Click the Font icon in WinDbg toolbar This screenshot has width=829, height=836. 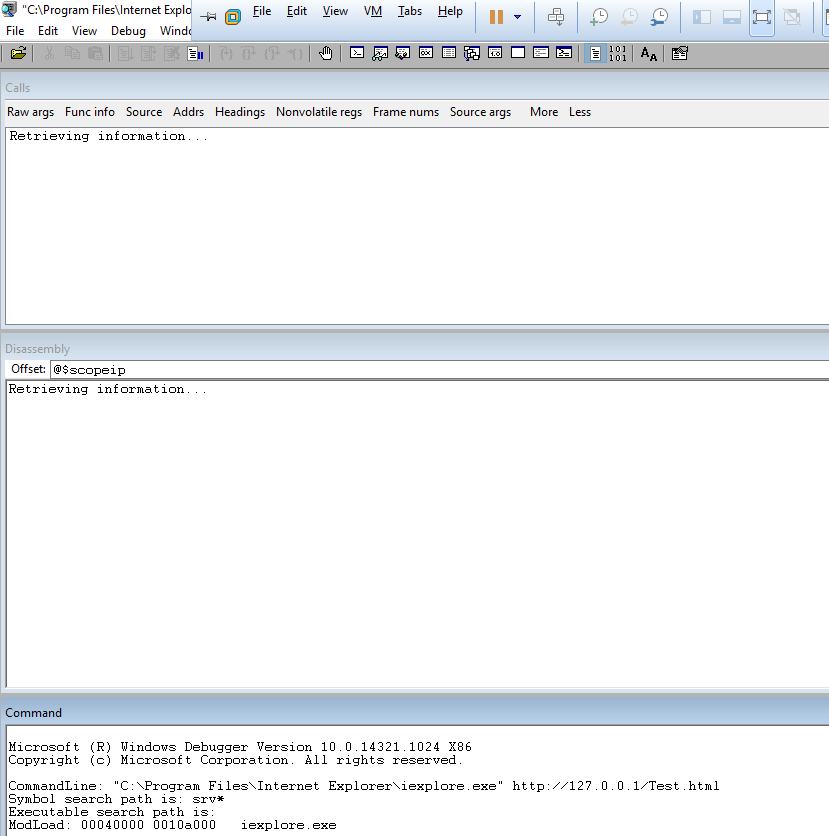648,53
